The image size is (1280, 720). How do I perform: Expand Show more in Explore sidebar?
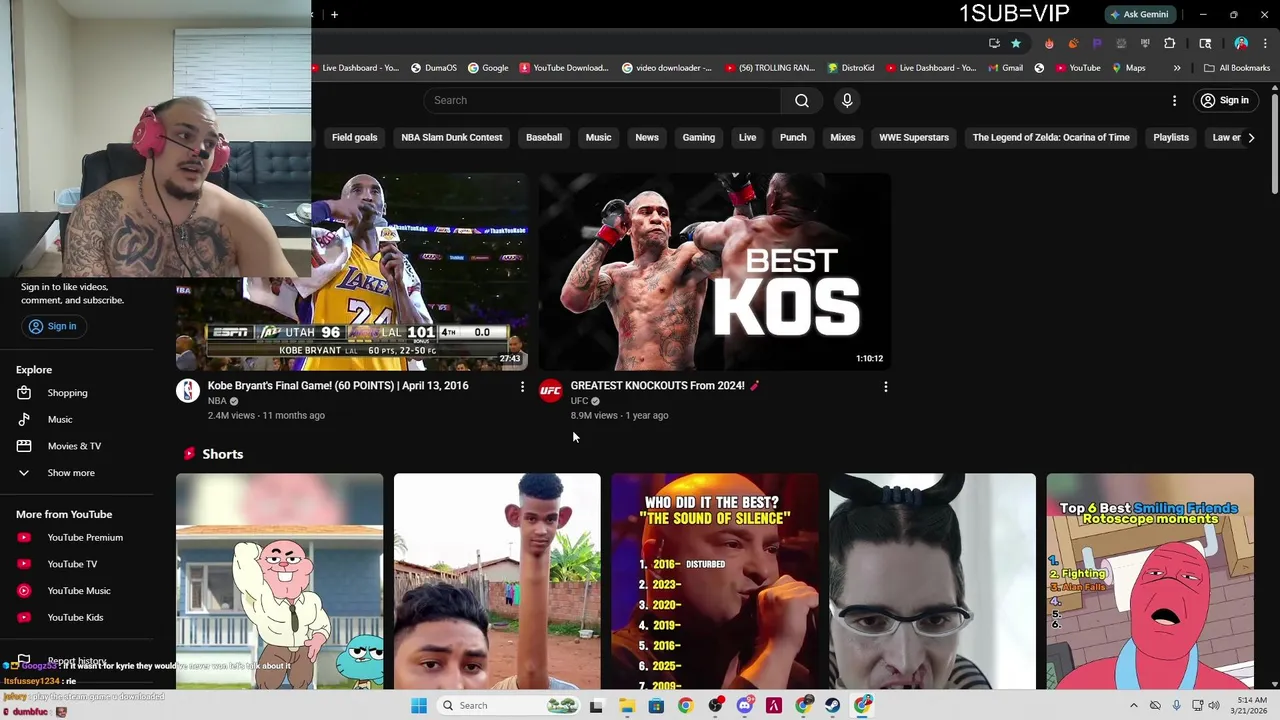pyautogui.click(x=70, y=473)
